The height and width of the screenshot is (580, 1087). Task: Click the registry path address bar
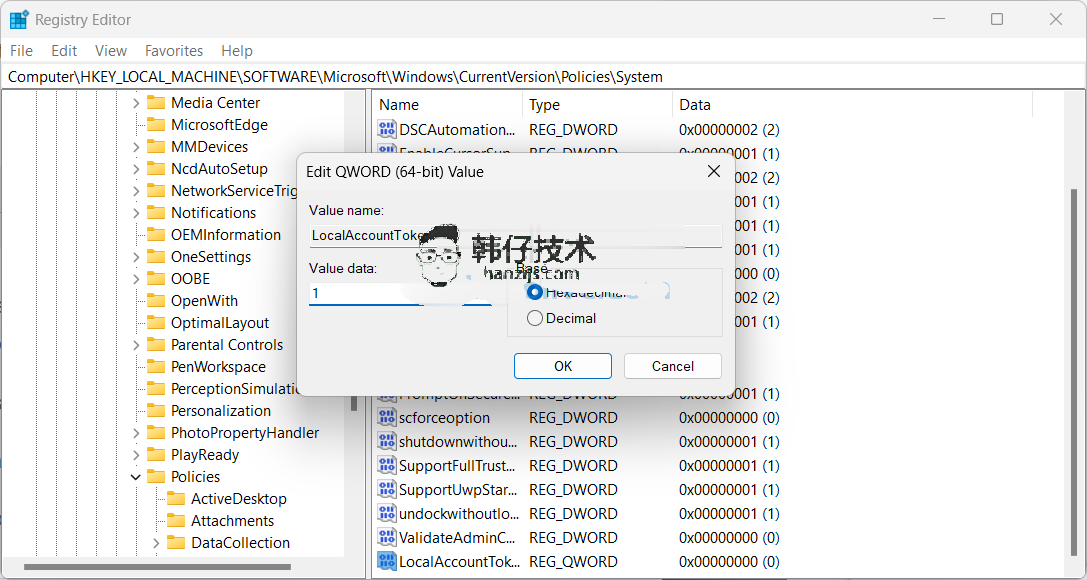point(544,77)
